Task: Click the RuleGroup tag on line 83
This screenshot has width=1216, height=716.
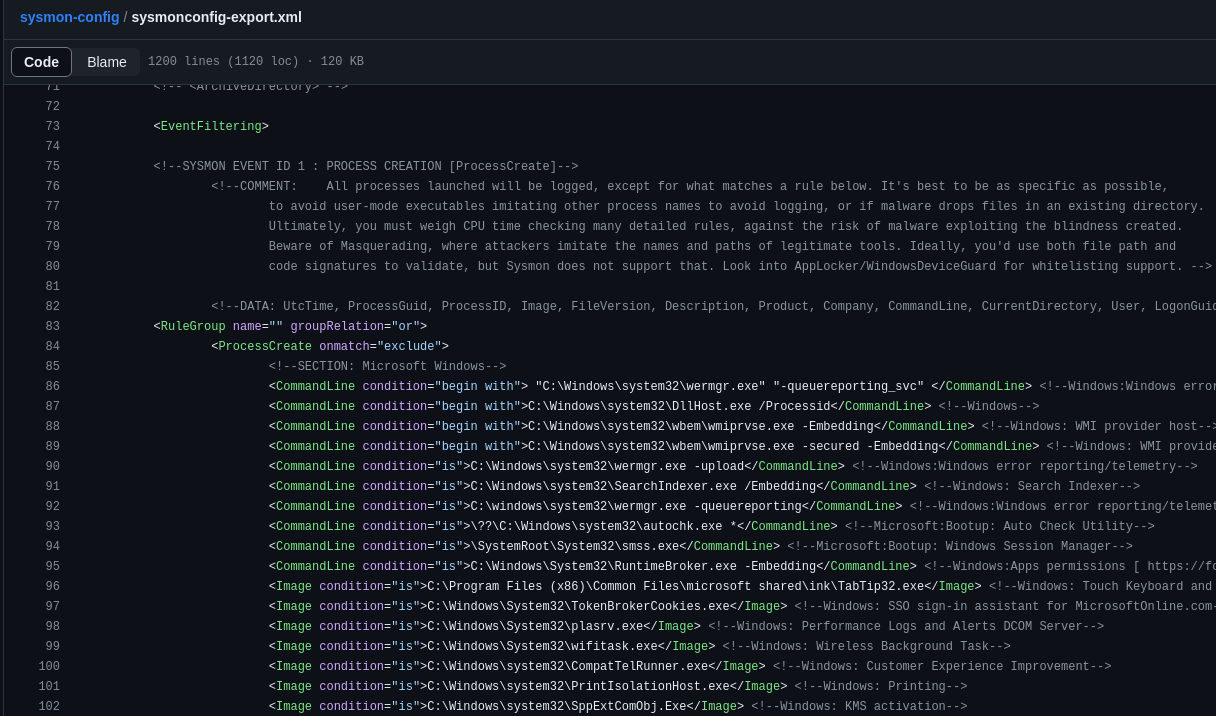Action: pos(192,327)
